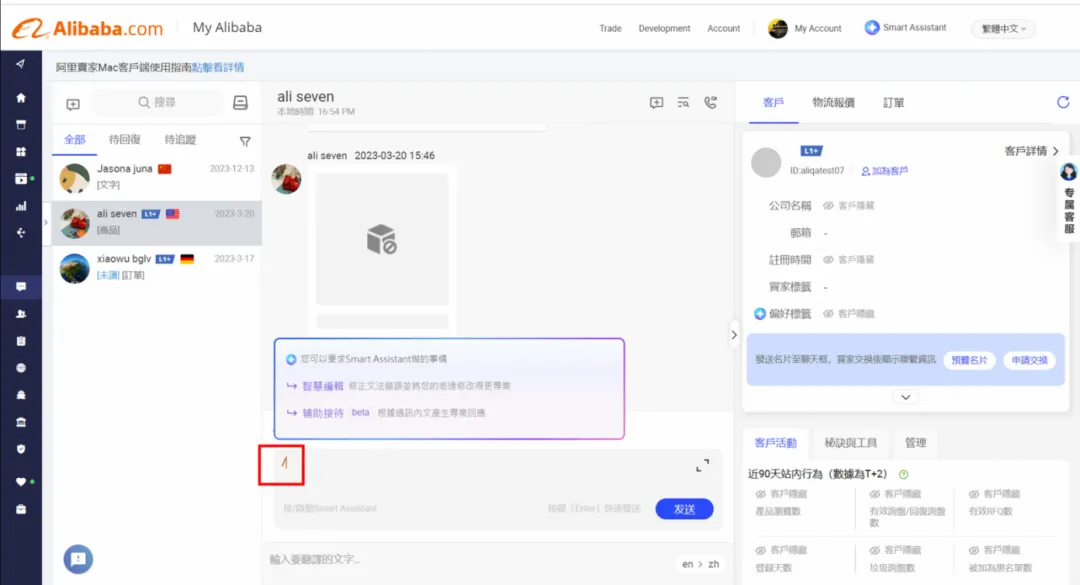This screenshot has height=585, width=1080.
Task: Open the orders clipboard icon in sidebar
Action: [21, 341]
